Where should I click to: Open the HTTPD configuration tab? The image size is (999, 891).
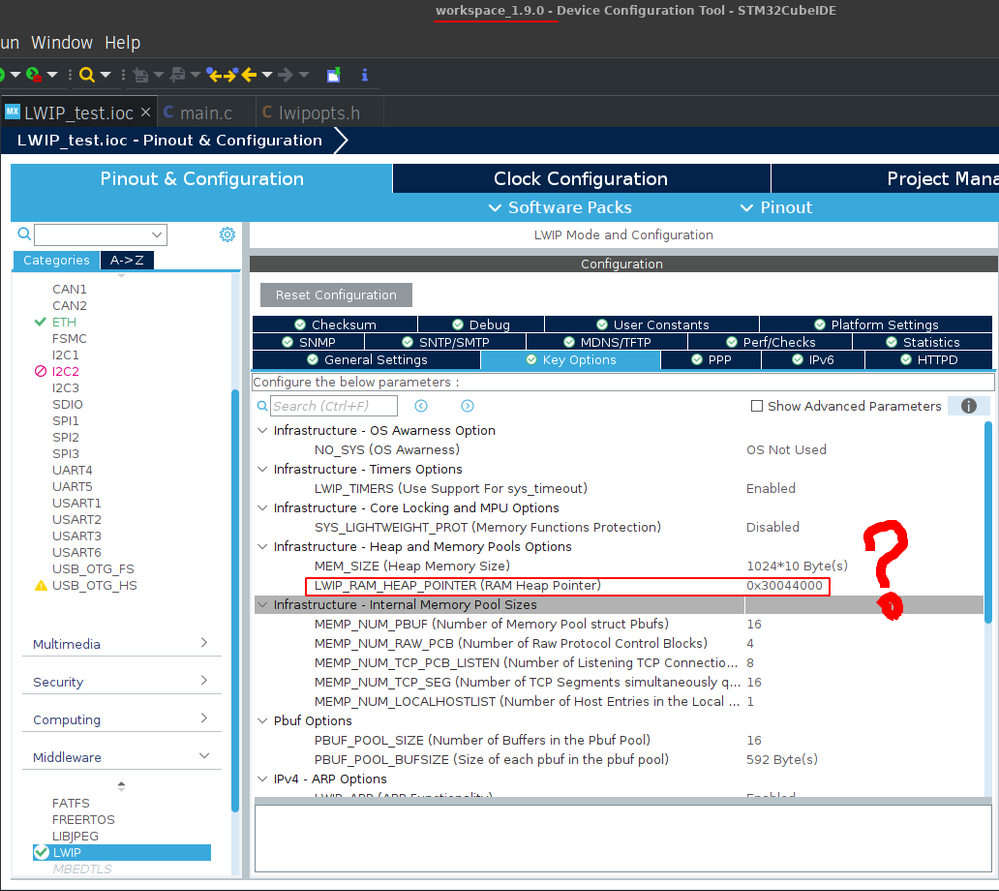click(x=929, y=359)
